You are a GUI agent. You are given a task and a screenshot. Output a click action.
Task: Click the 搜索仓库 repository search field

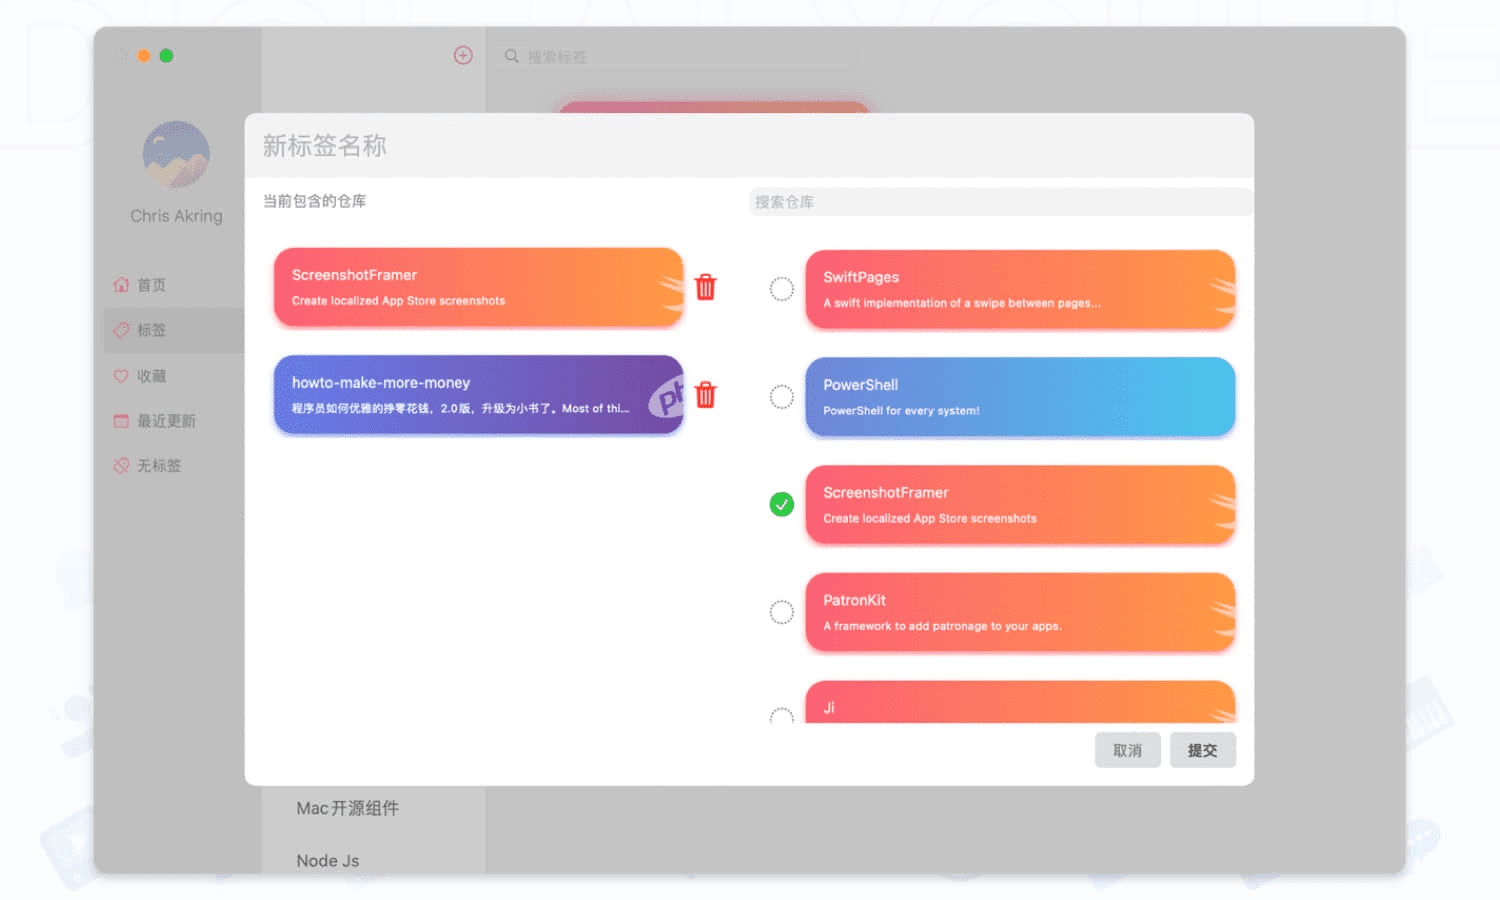click(998, 202)
